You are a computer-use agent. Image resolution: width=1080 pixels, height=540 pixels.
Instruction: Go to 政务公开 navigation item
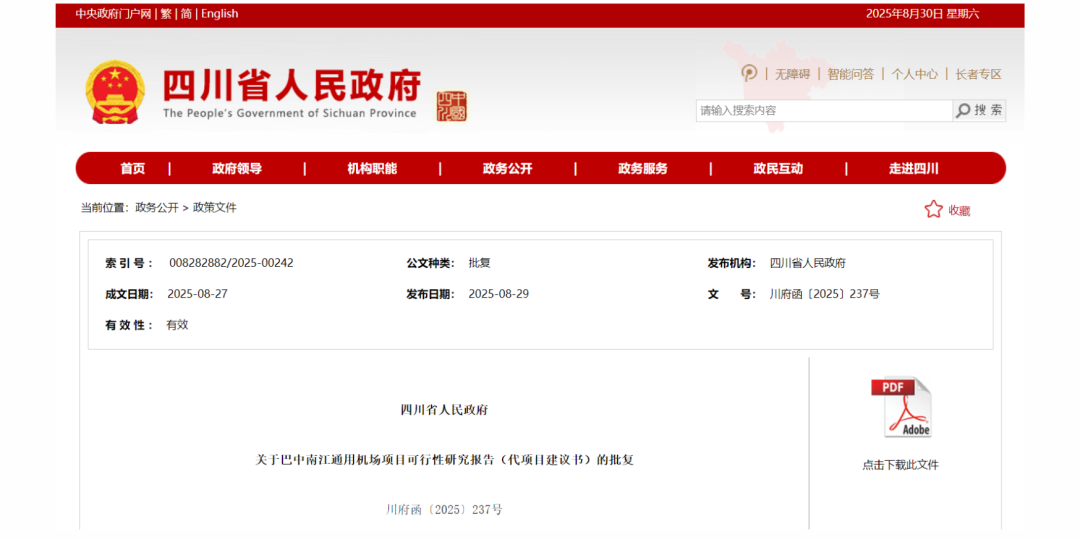tap(507, 168)
